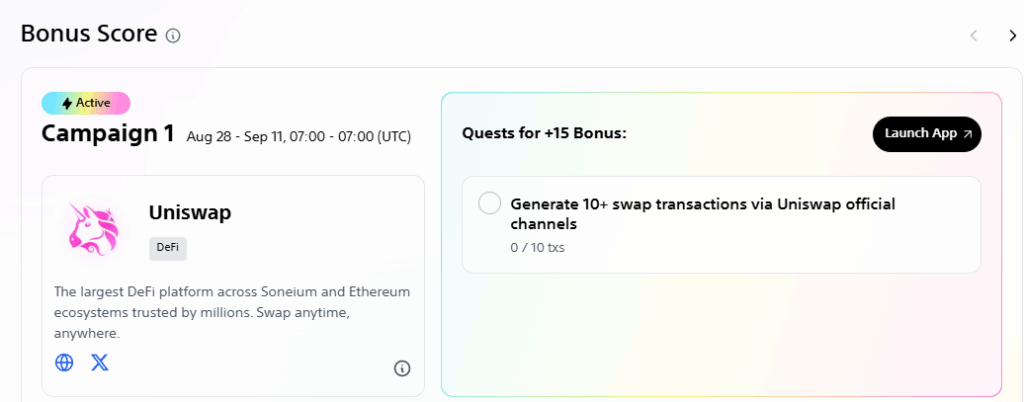This screenshot has width=1024, height=402.
Task: Click the arrow icon inside Launch App
Action: pos(967,134)
